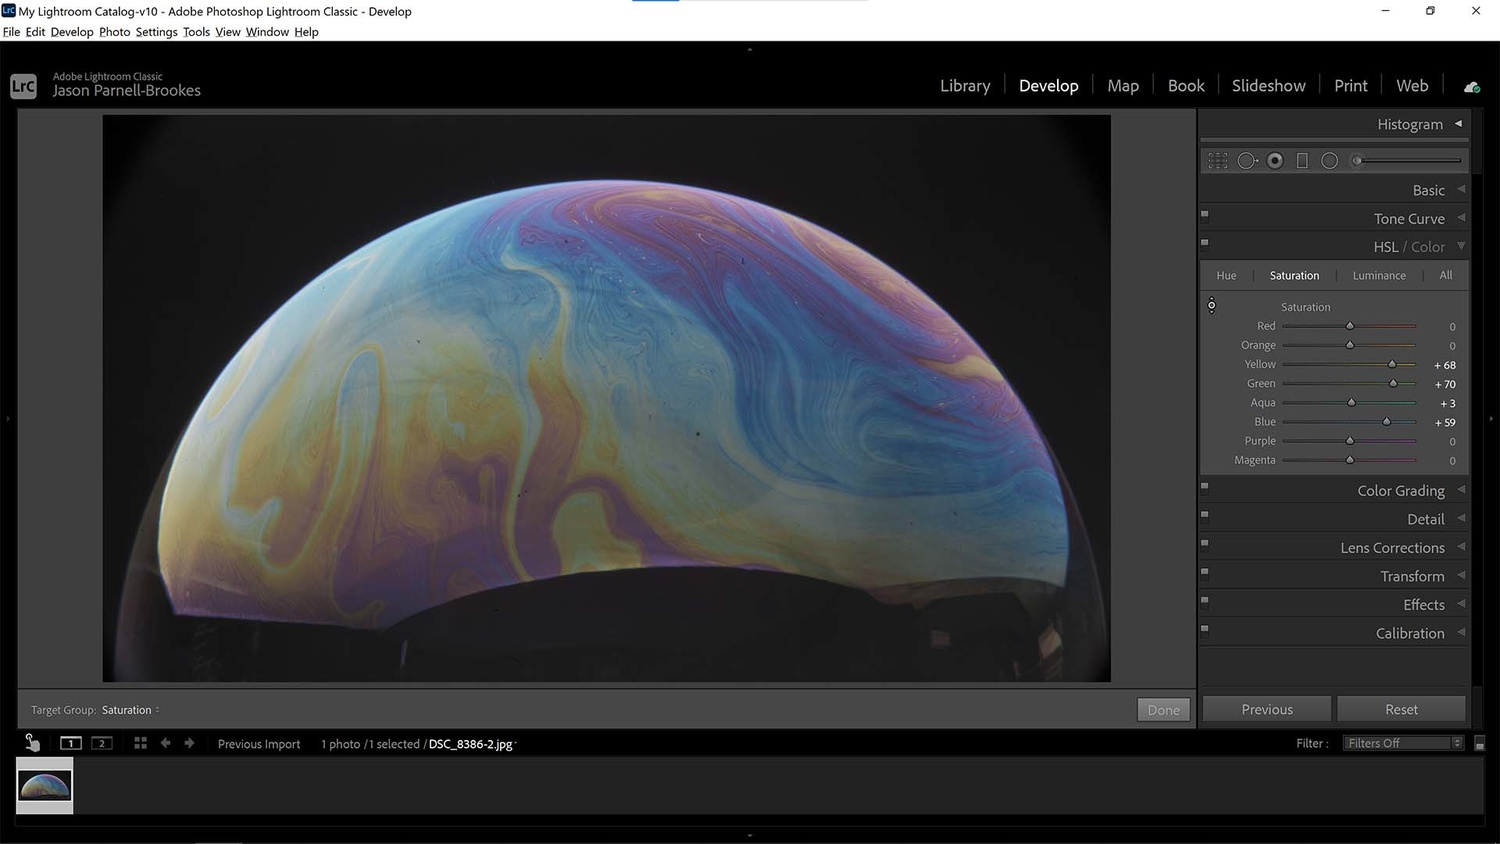Switch to Color mode in HSL / Color header
The width and height of the screenshot is (1500, 844).
[x=1428, y=247]
